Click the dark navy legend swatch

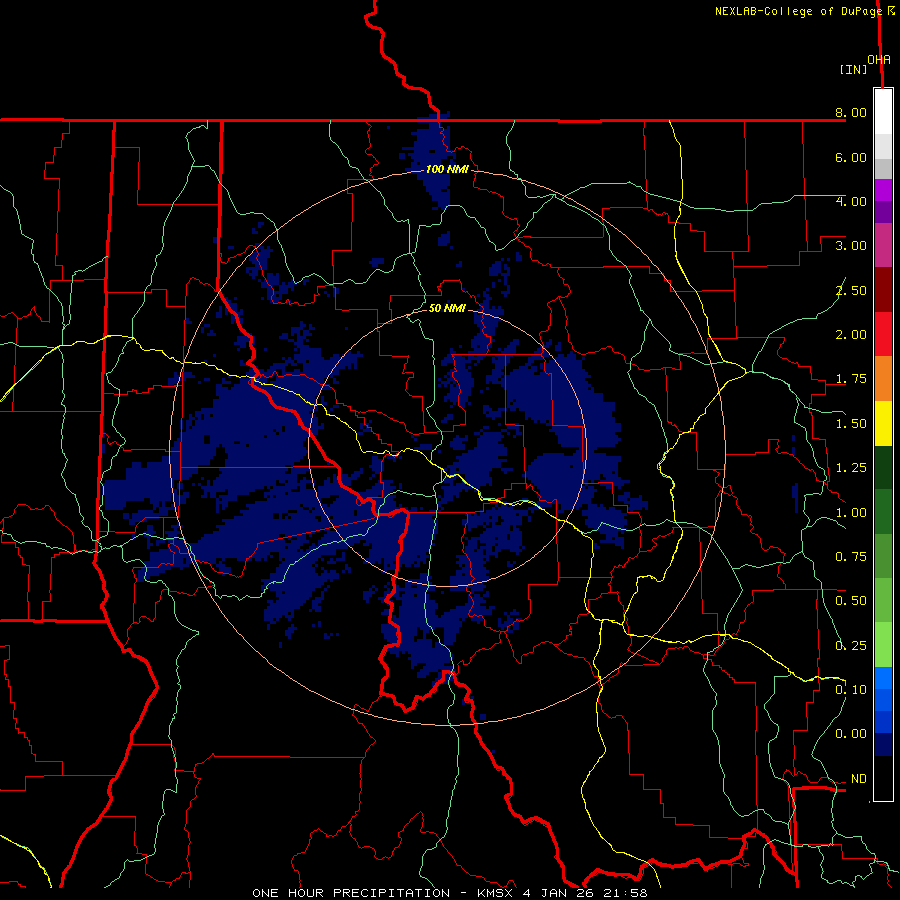pyautogui.click(x=883, y=745)
